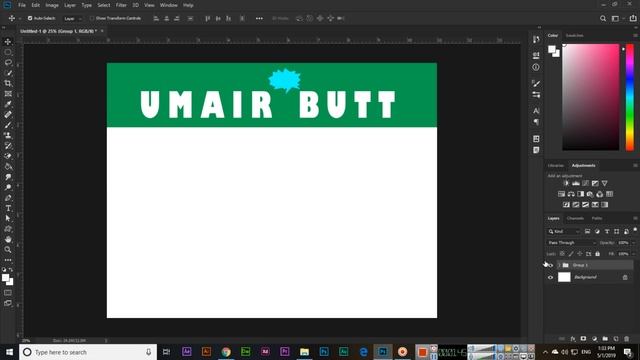
Task: Add a Brightness/Contrast adjustment
Action: click(566, 183)
